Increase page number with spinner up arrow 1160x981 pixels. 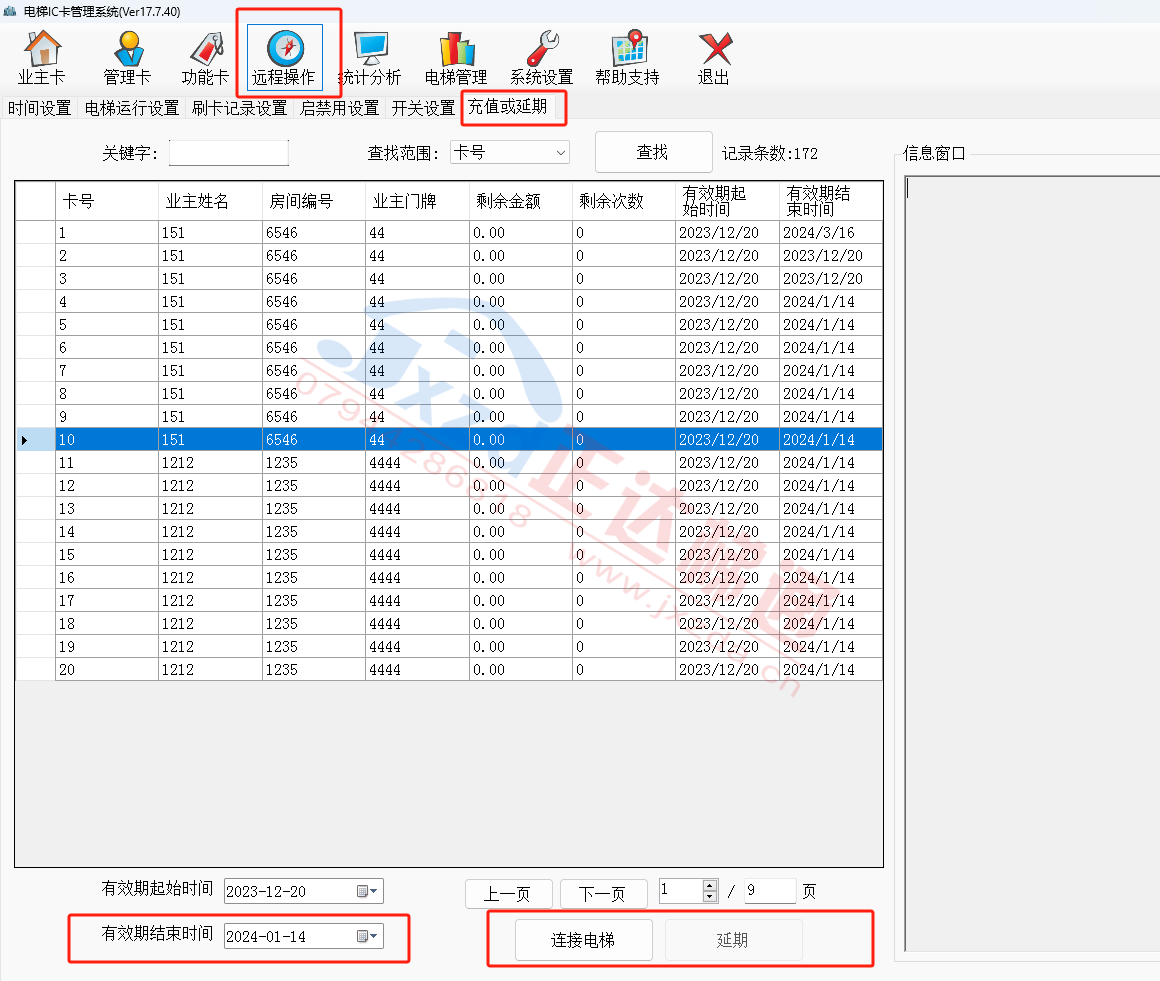(710, 886)
